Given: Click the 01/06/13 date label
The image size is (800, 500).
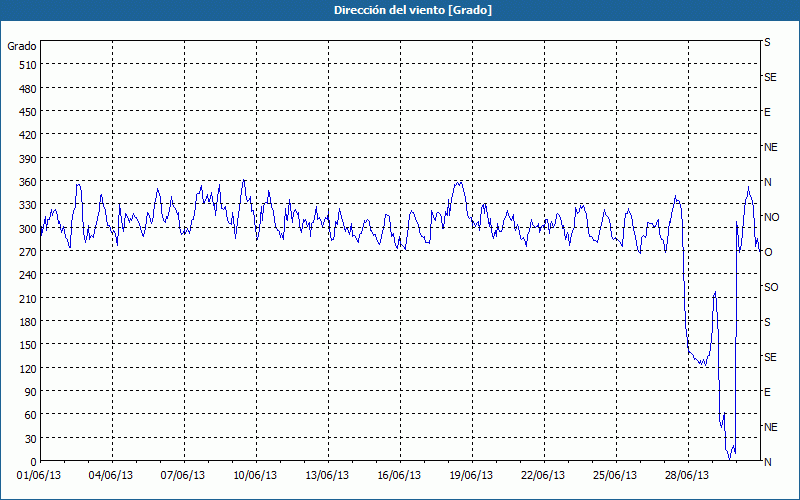Looking at the screenshot, I should (x=39, y=476).
